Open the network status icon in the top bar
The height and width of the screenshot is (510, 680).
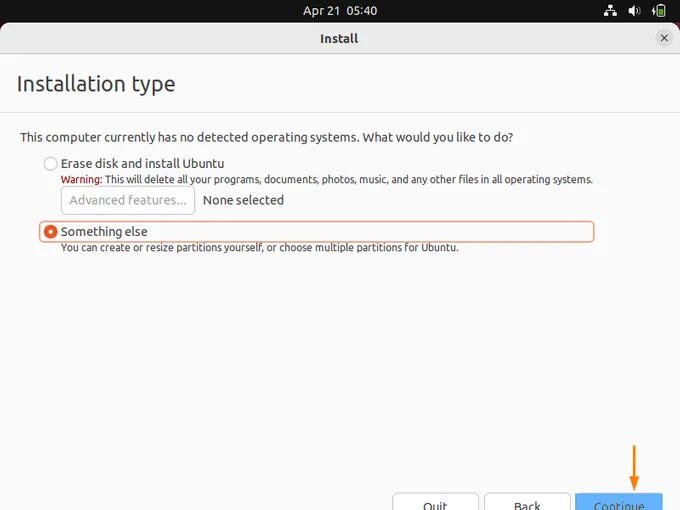(610, 10)
